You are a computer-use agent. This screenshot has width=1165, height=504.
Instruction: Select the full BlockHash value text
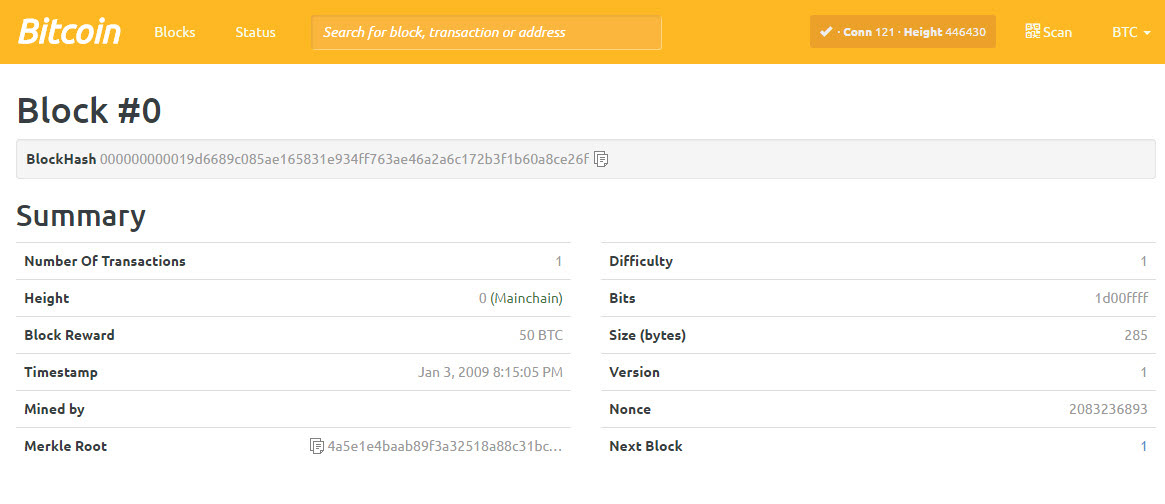(x=344, y=159)
